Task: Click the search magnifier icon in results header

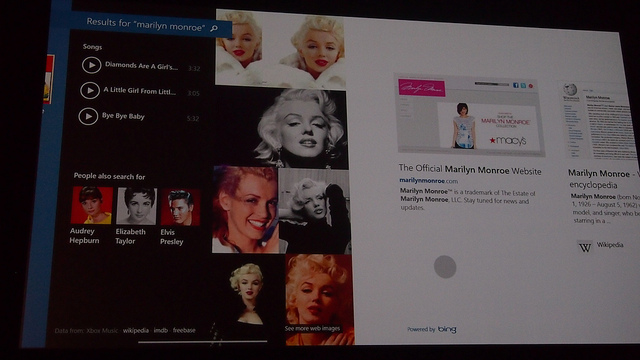Action: (x=214, y=28)
